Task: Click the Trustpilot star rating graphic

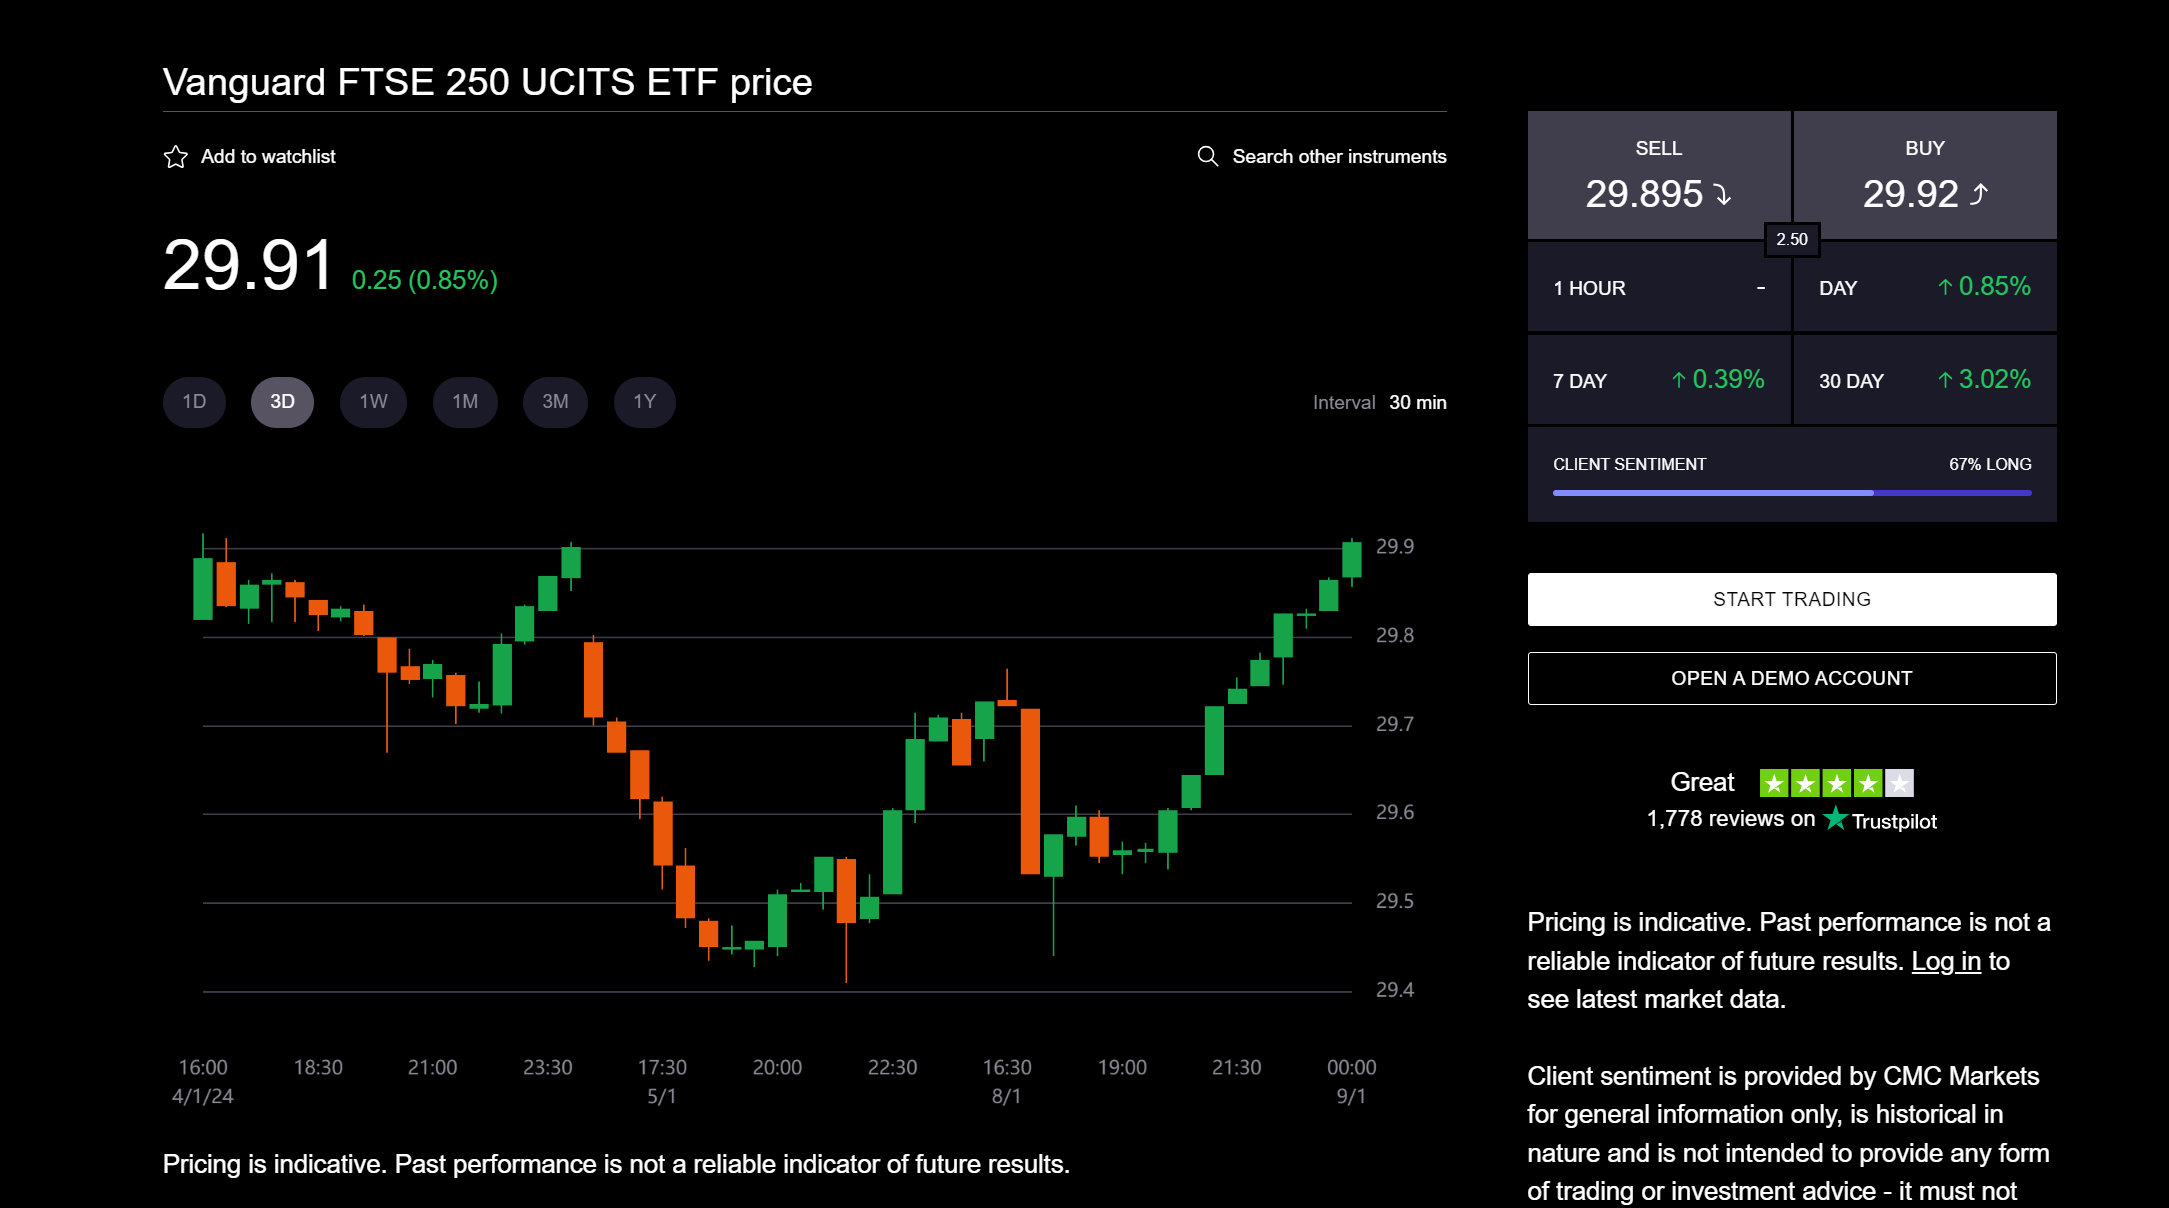Action: point(1837,783)
